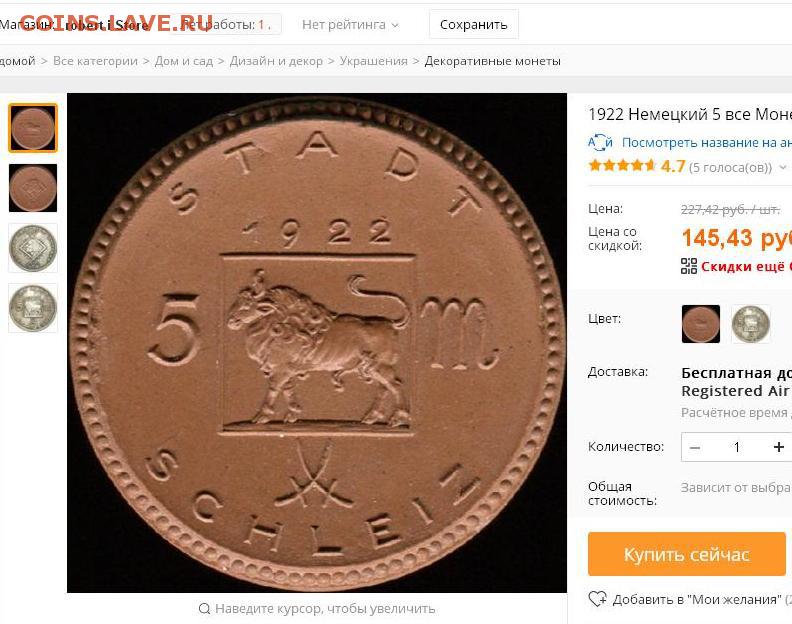Open the 'Украшения' breadcrumb category

[x=373, y=61]
